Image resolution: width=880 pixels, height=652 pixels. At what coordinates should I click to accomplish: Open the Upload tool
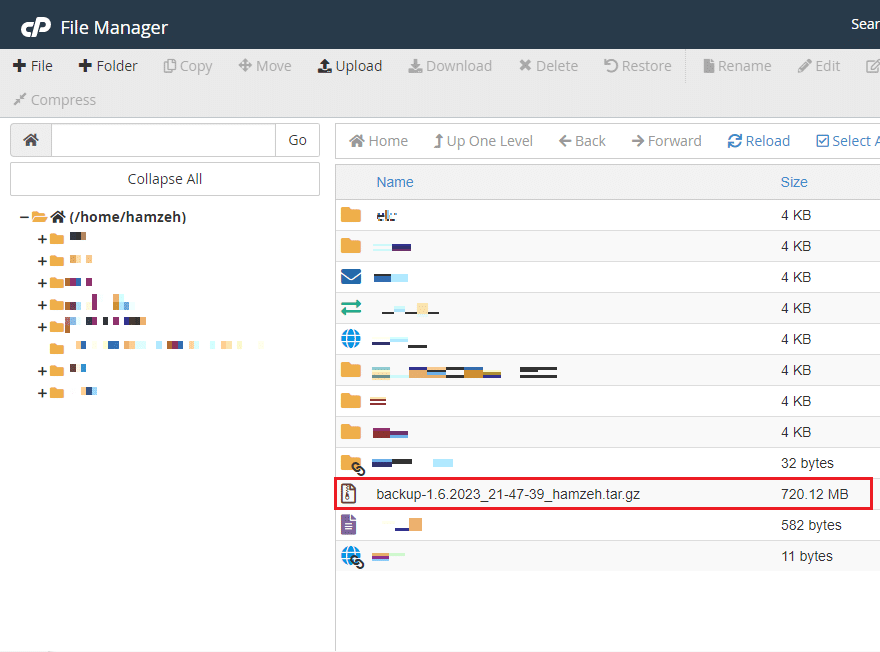(x=350, y=66)
